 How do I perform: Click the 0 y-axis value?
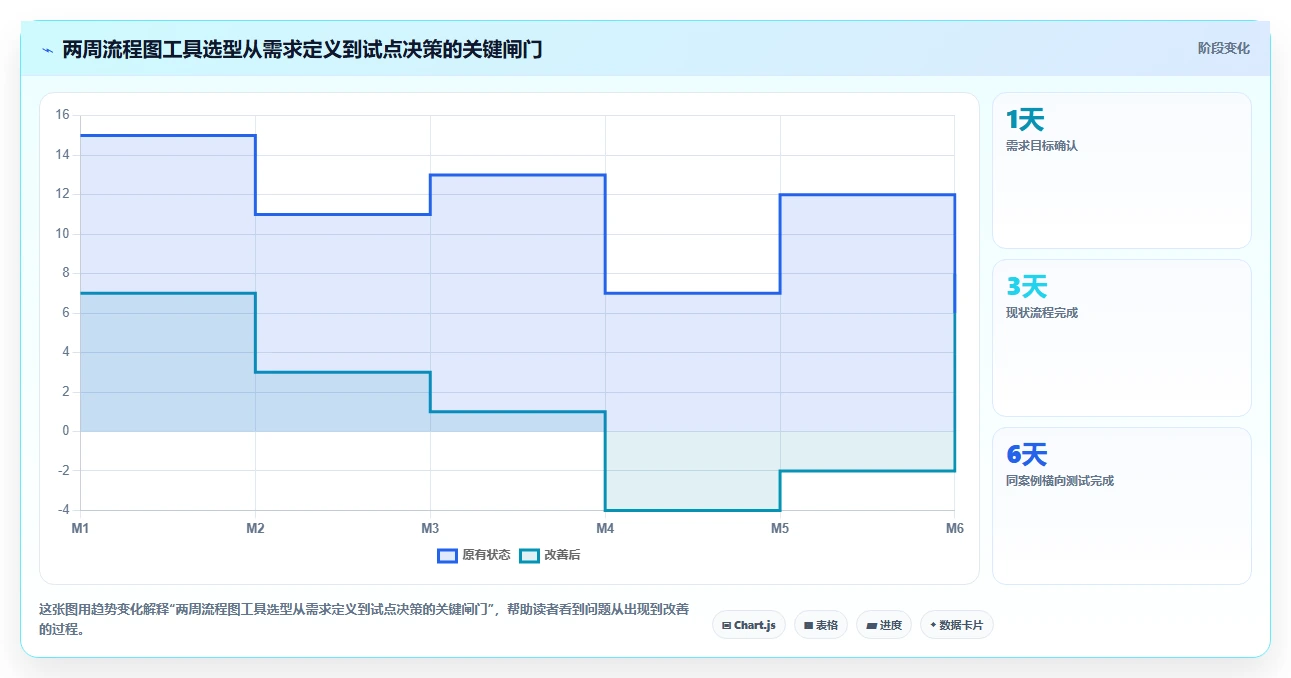pos(66,431)
